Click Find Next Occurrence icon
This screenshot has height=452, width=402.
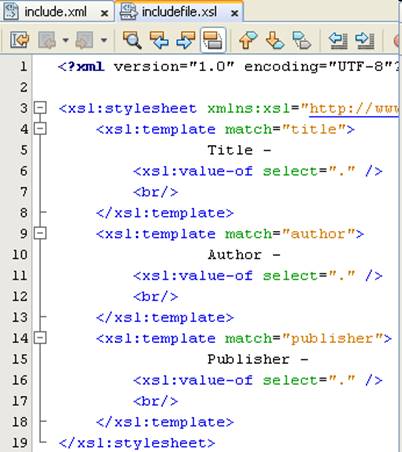click(x=186, y=40)
